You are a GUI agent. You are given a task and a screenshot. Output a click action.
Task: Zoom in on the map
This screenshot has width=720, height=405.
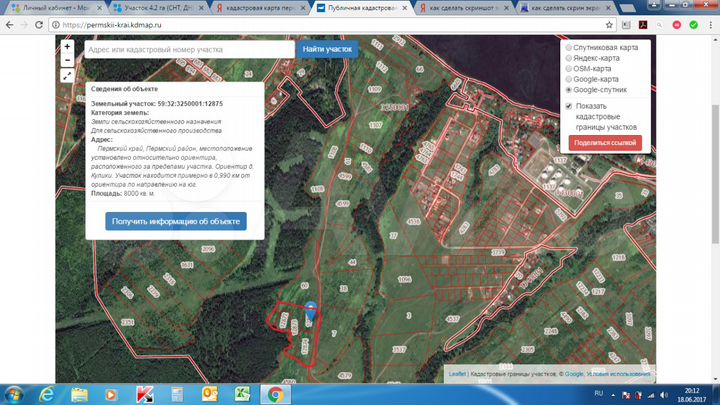point(67,46)
